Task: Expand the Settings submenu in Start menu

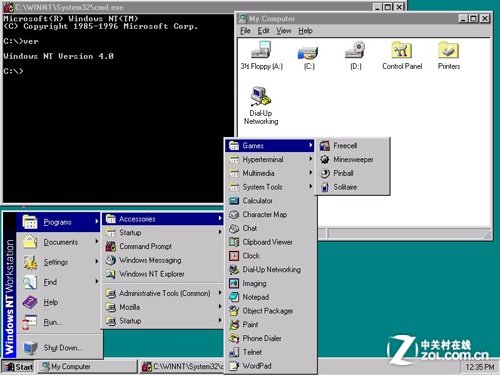Action: coord(59,262)
